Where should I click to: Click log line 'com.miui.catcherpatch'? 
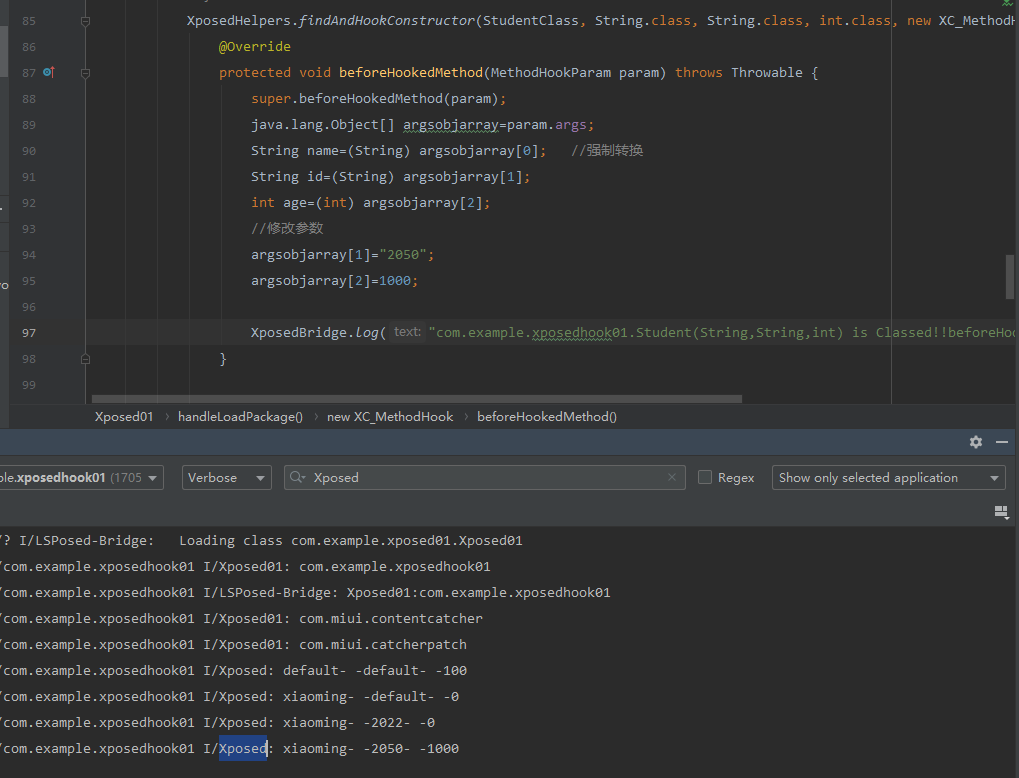[383, 645]
